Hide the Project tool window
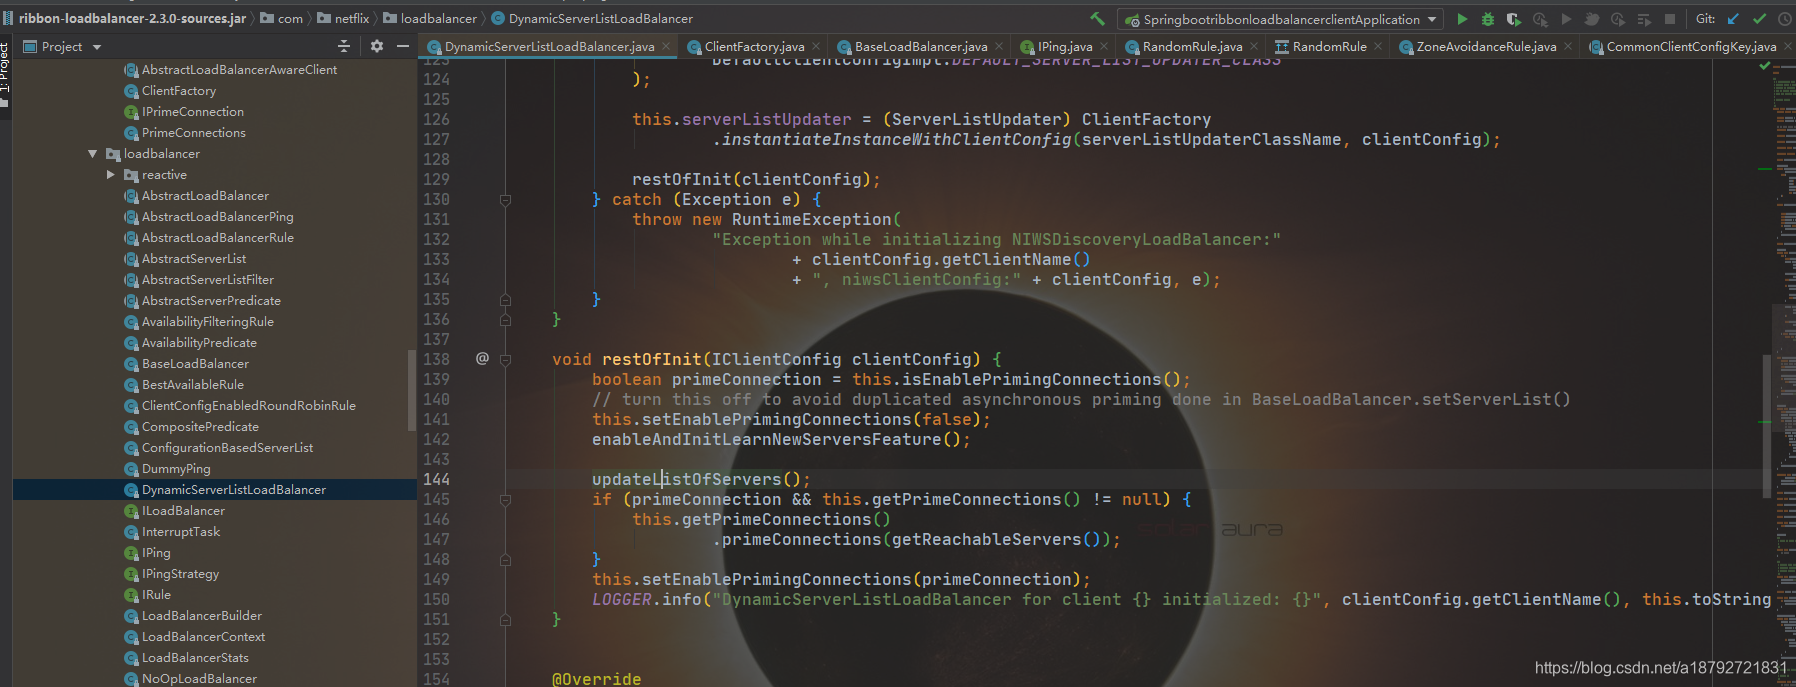The height and width of the screenshot is (687, 1796). (403, 46)
